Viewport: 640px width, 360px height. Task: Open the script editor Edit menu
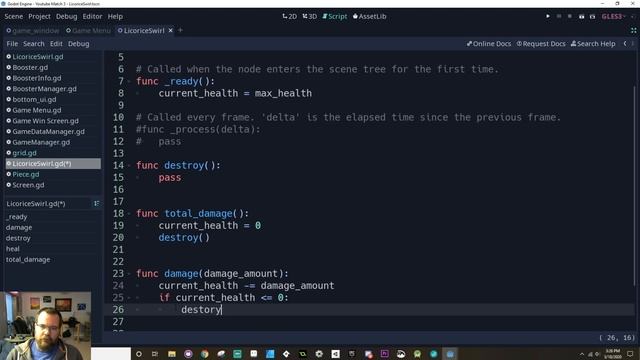coord(56,44)
